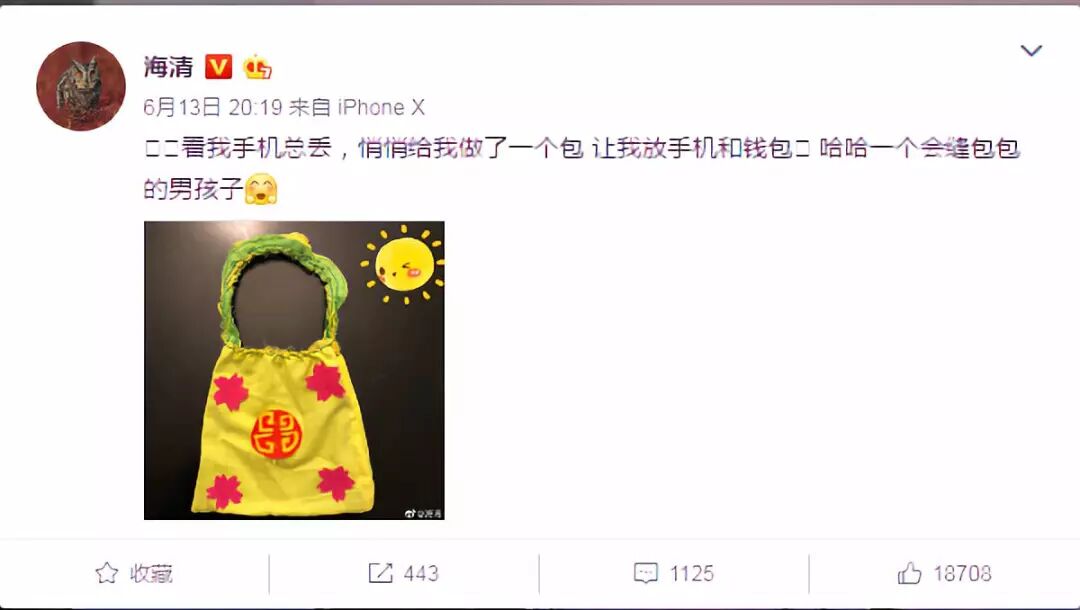
Task: Click the laughing emoji in the post text
Action: coord(261,189)
